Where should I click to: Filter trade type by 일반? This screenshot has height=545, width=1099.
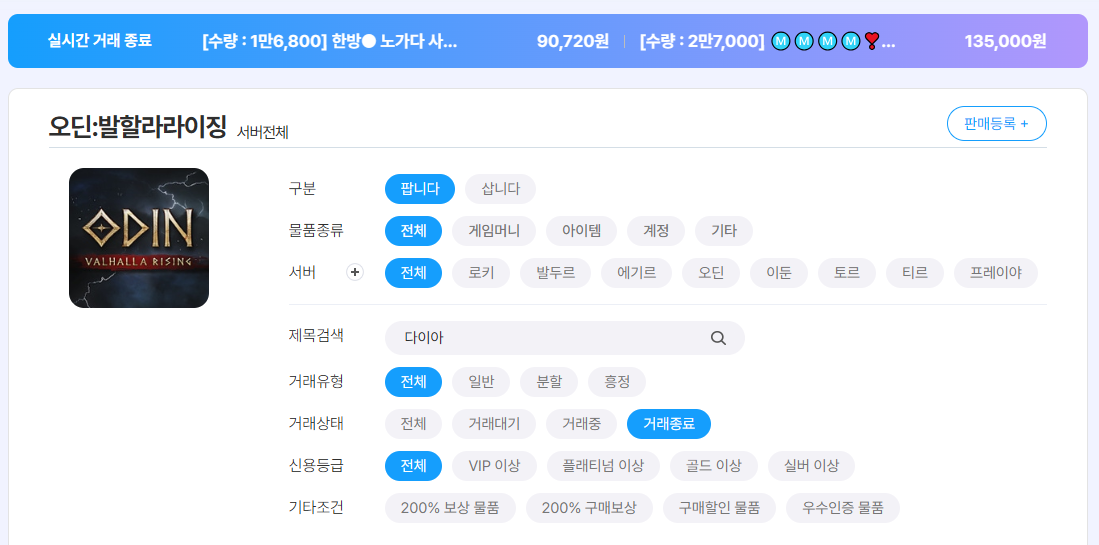[x=481, y=382]
